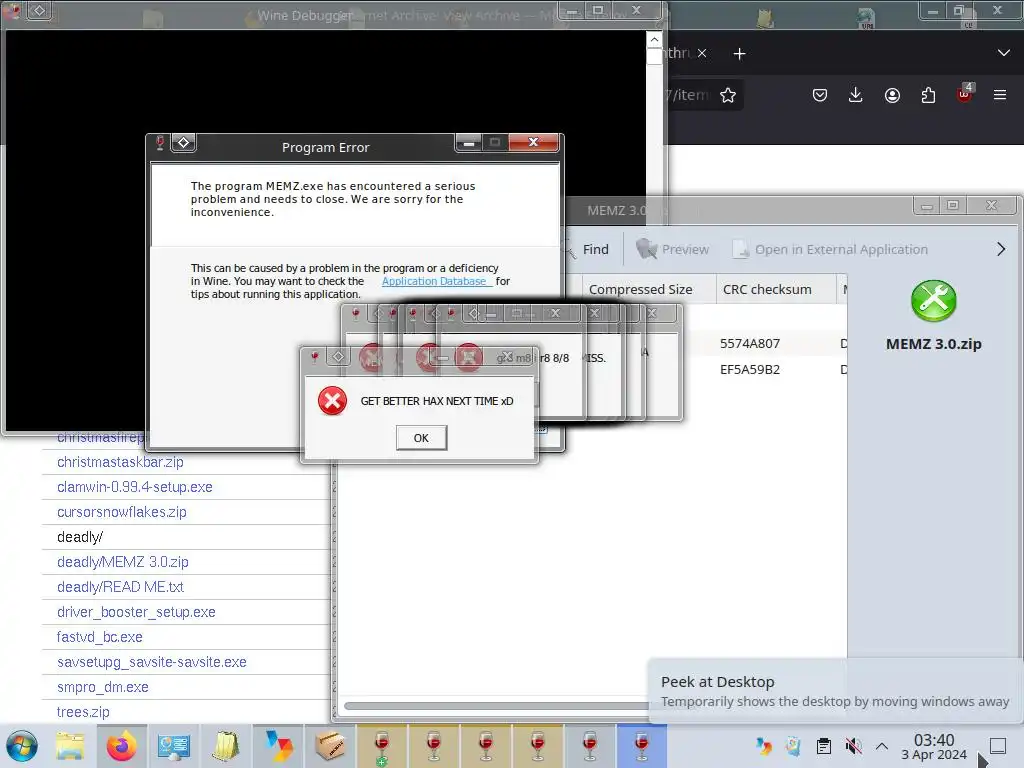
Task: Show hidden tray icons with the caret
Action: point(882,746)
